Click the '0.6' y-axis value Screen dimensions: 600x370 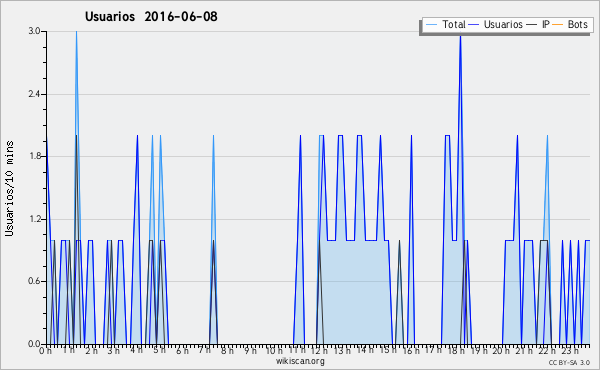click(x=35, y=281)
